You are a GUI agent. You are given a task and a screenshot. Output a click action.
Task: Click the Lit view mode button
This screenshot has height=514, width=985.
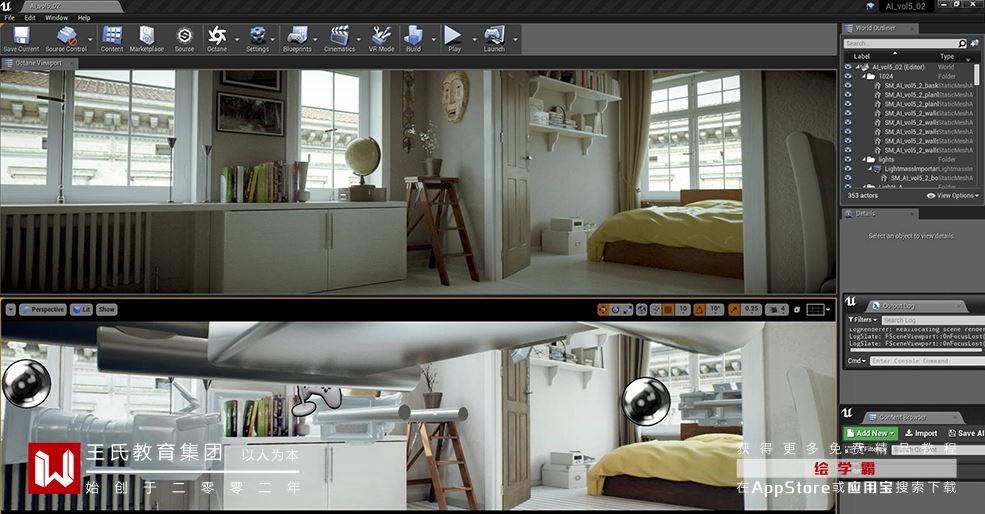pos(81,309)
